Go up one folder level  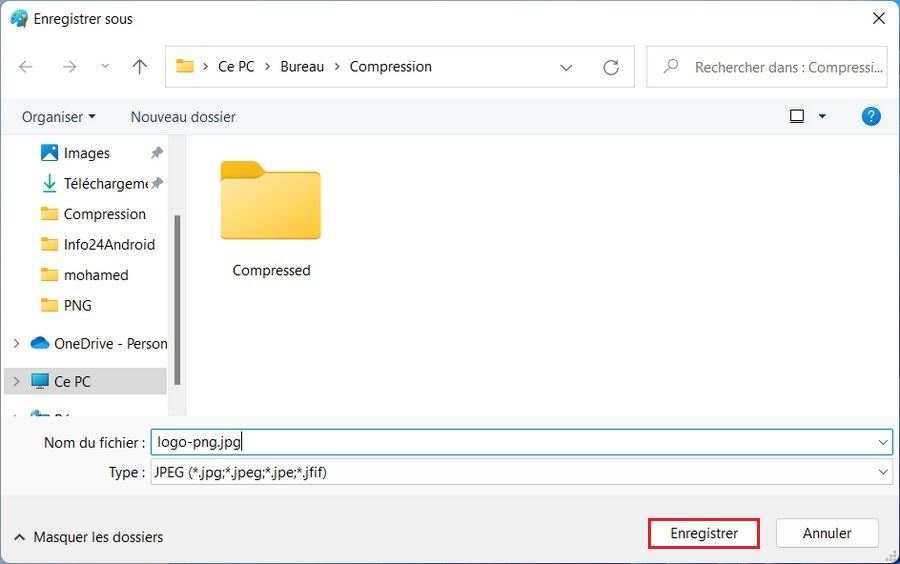tap(140, 67)
